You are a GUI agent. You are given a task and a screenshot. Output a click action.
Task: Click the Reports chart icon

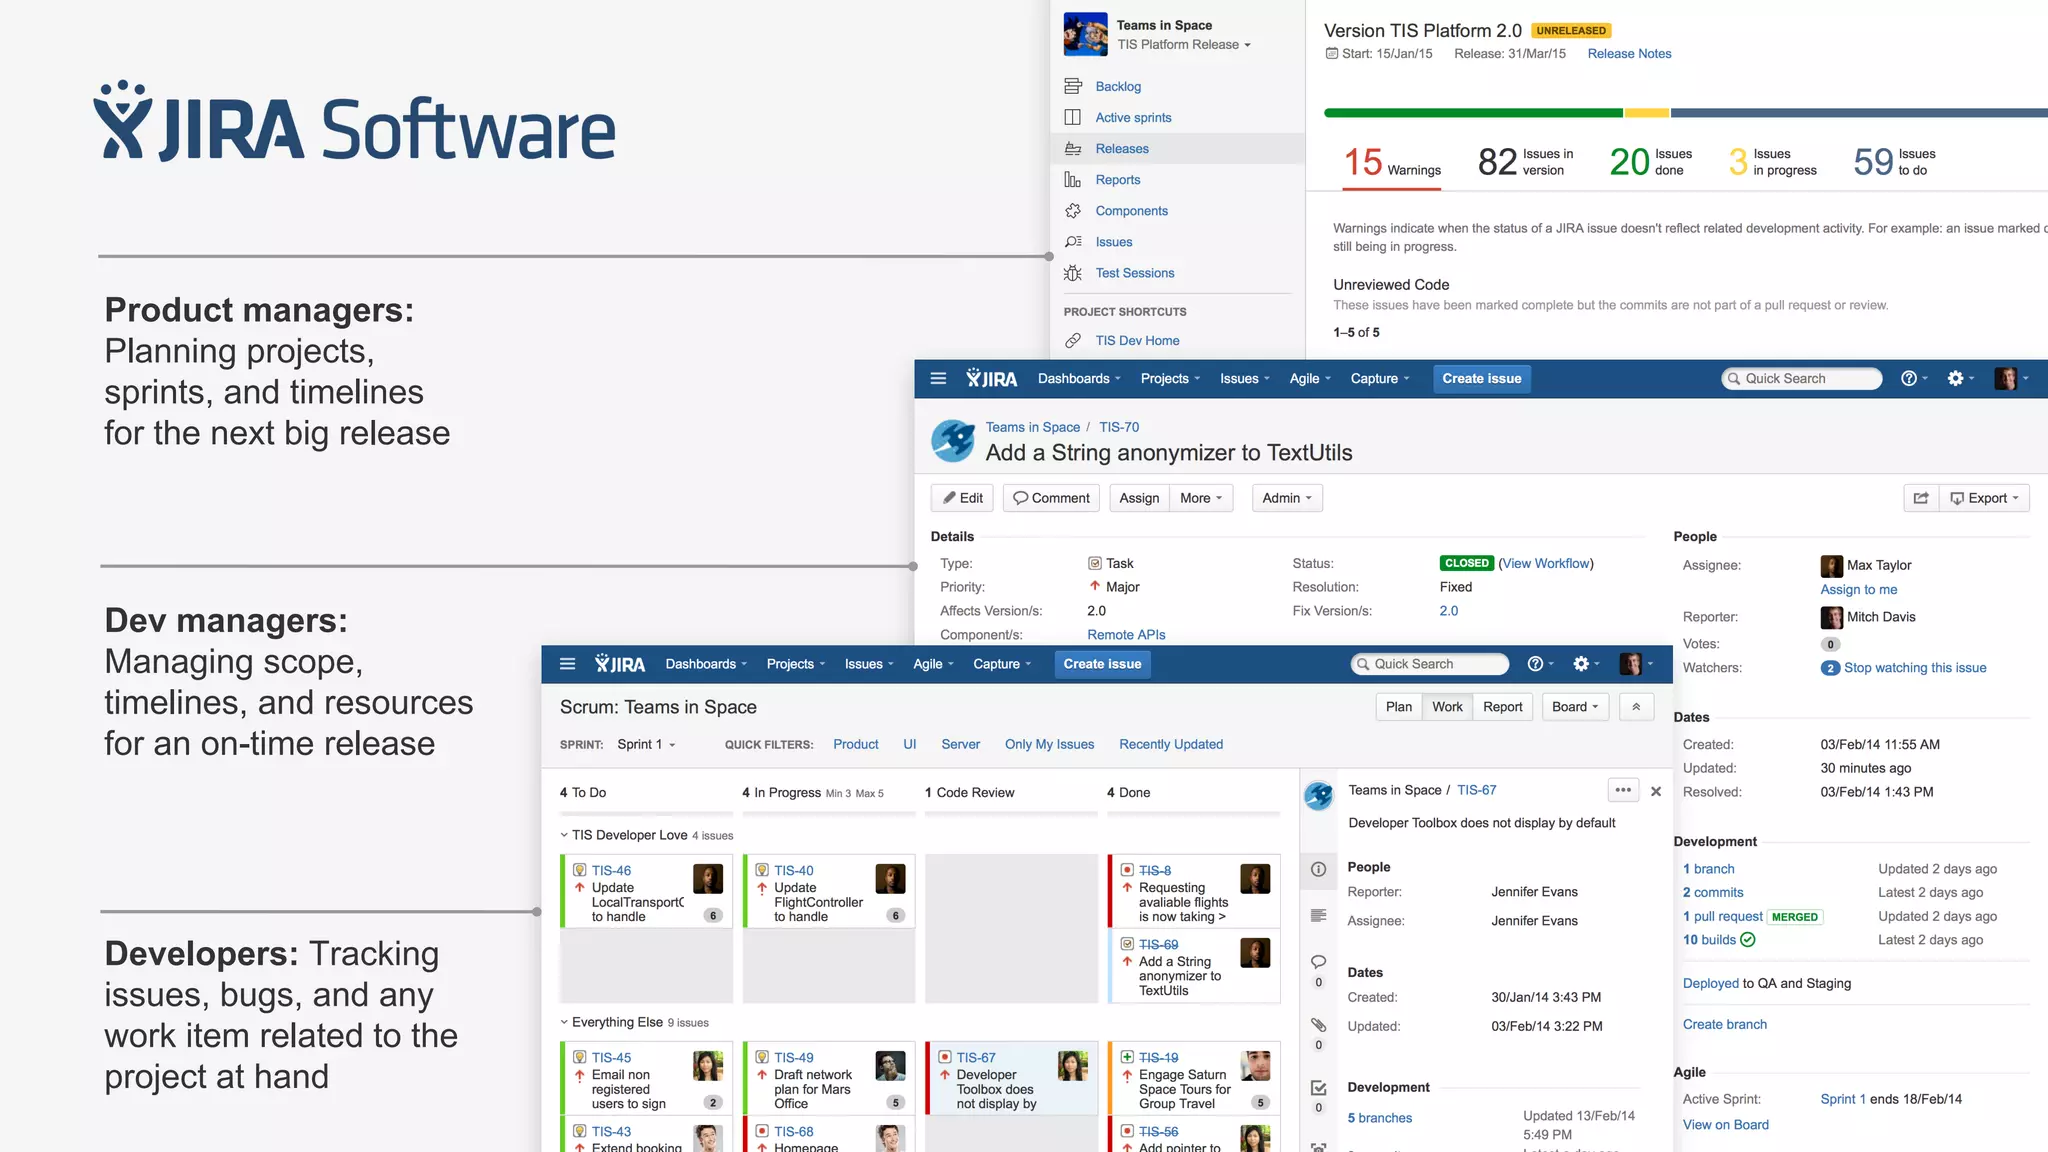point(1073,179)
